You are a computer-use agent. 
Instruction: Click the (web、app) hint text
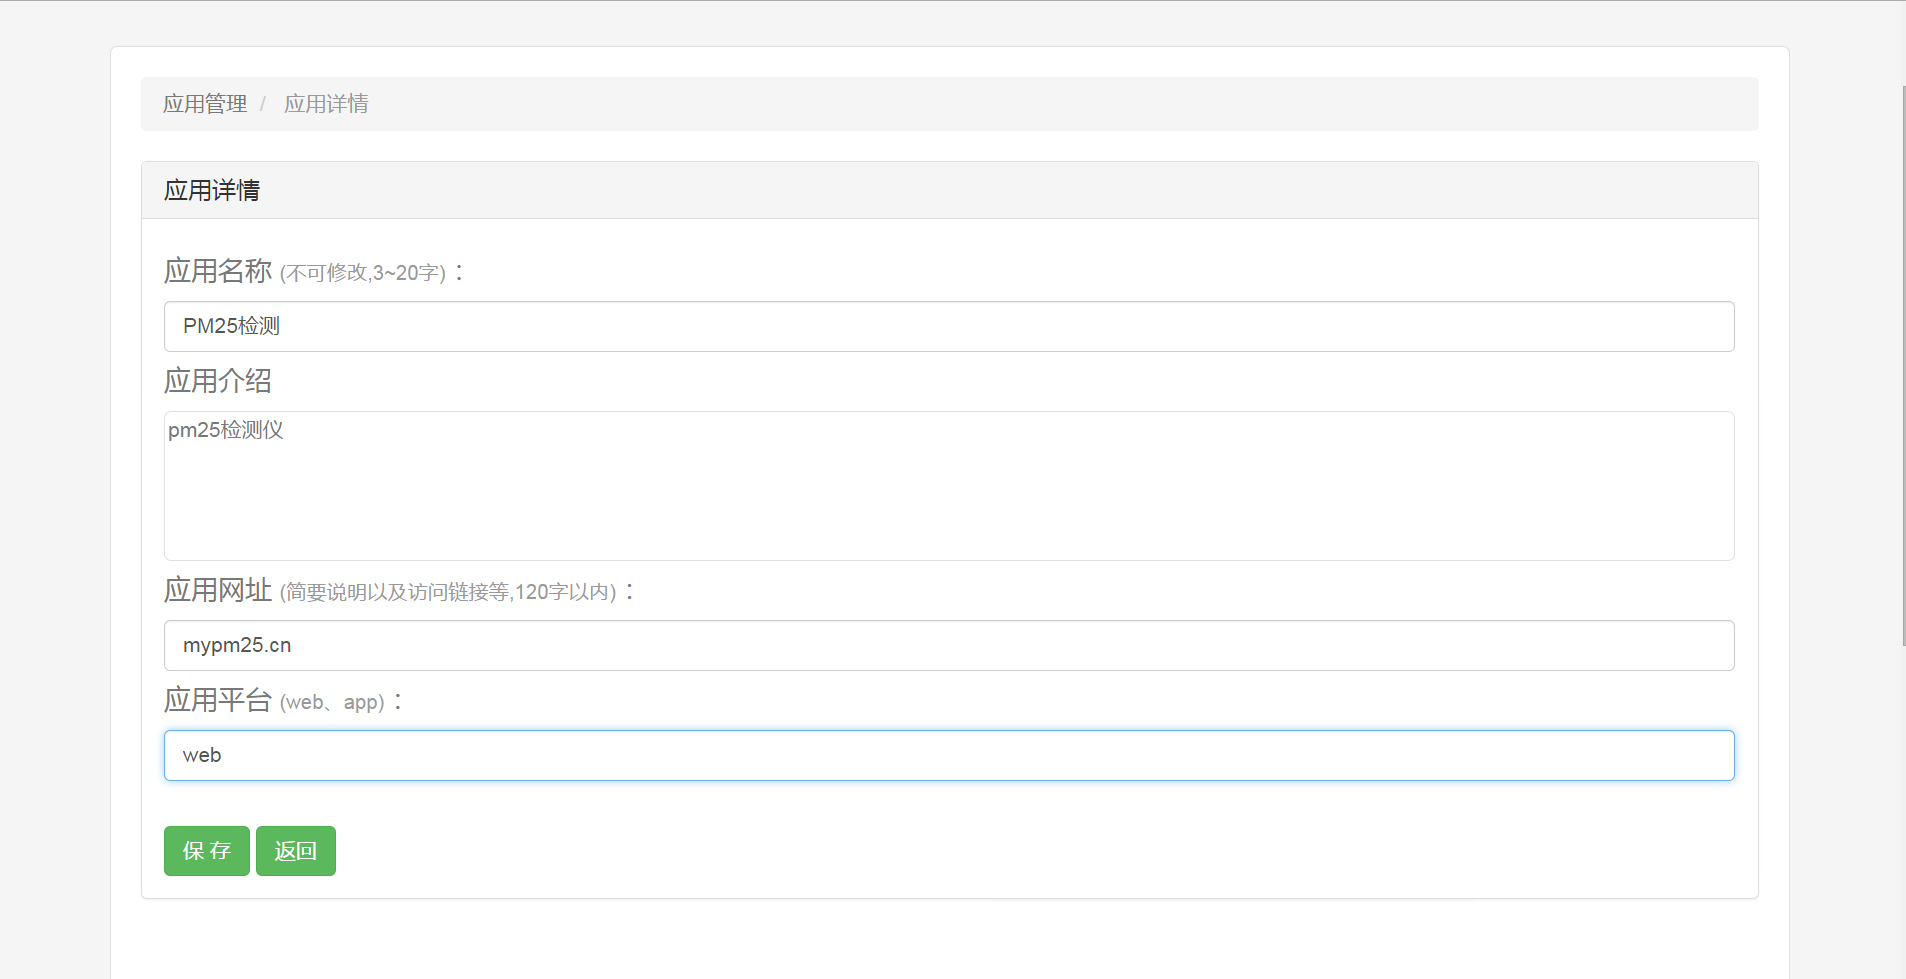[332, 702]
